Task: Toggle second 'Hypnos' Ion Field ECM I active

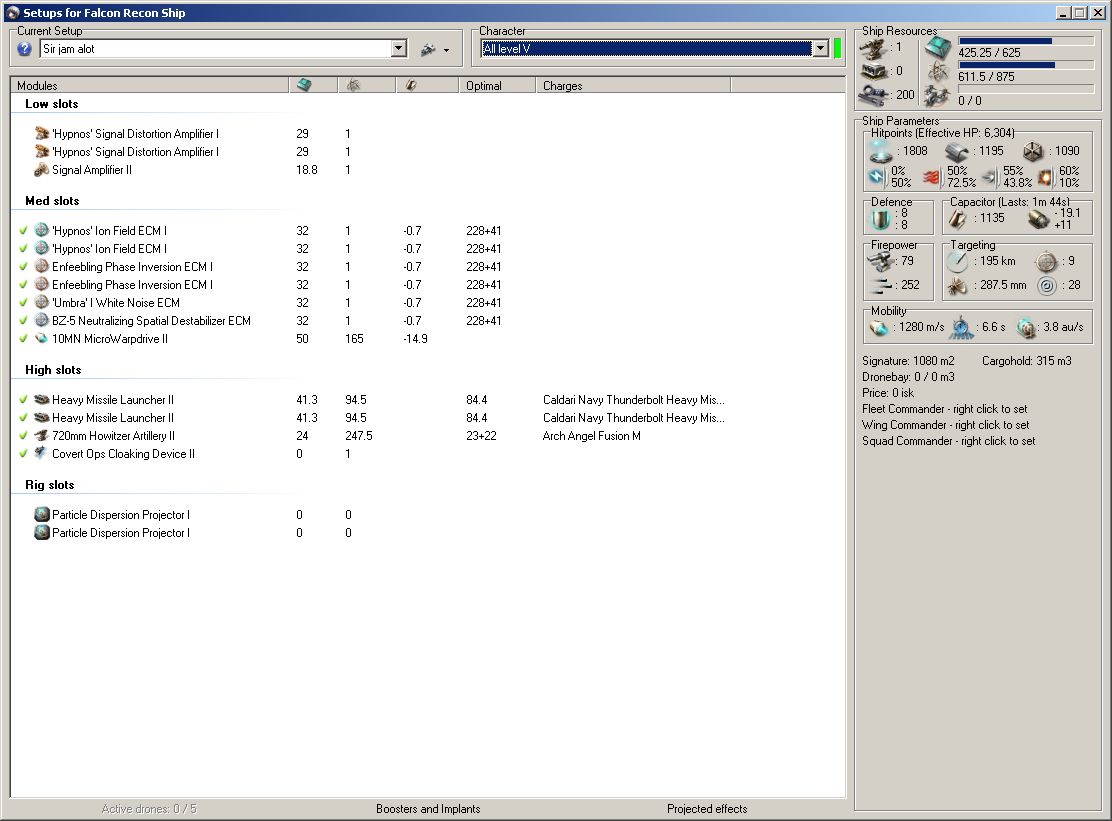Action: click(23, 249)
